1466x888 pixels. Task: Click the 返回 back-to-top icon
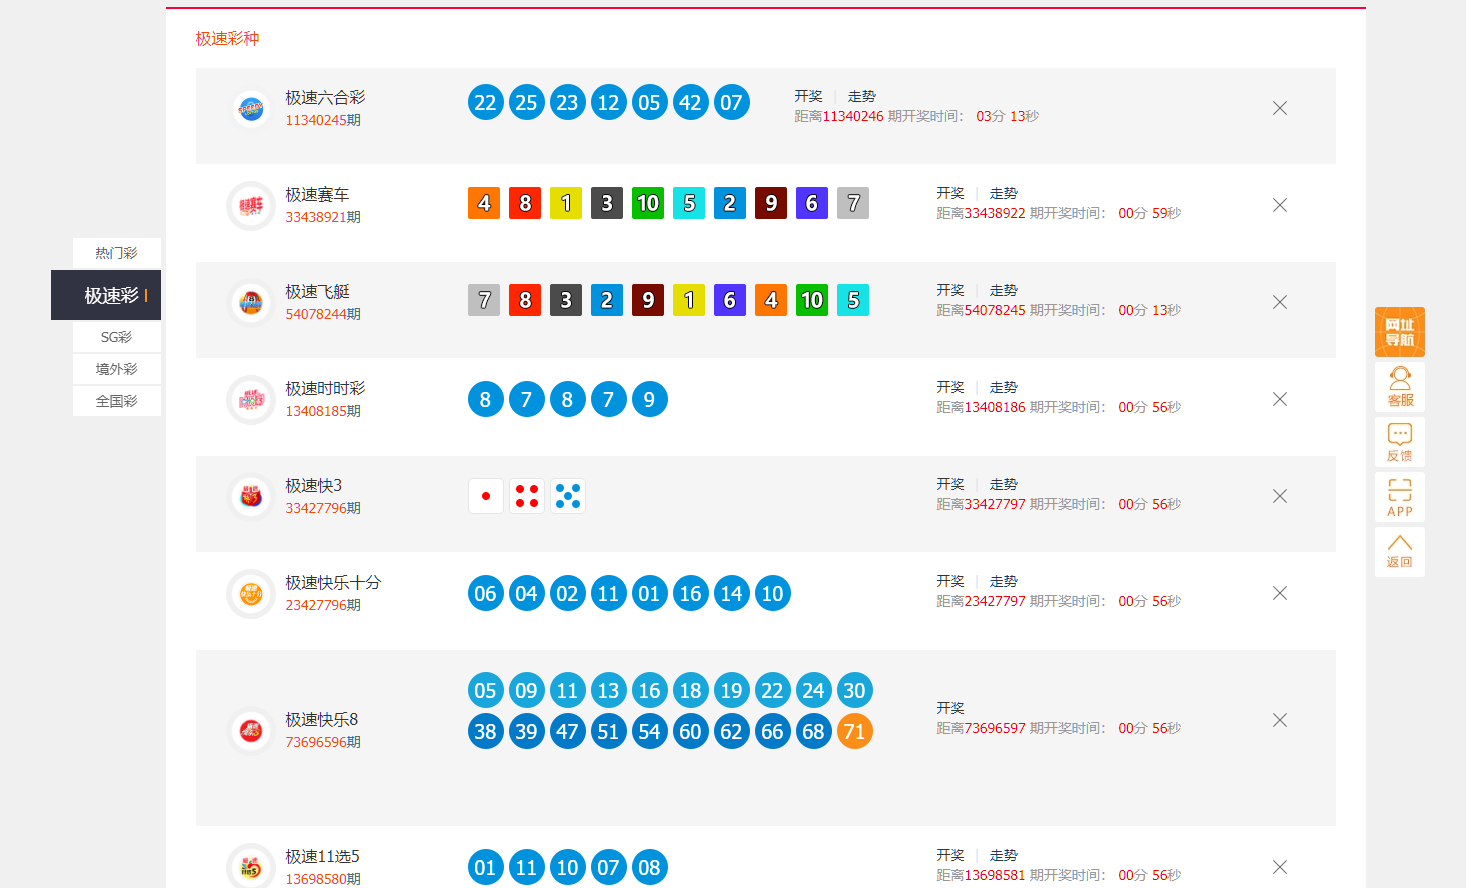point(1399,551)
